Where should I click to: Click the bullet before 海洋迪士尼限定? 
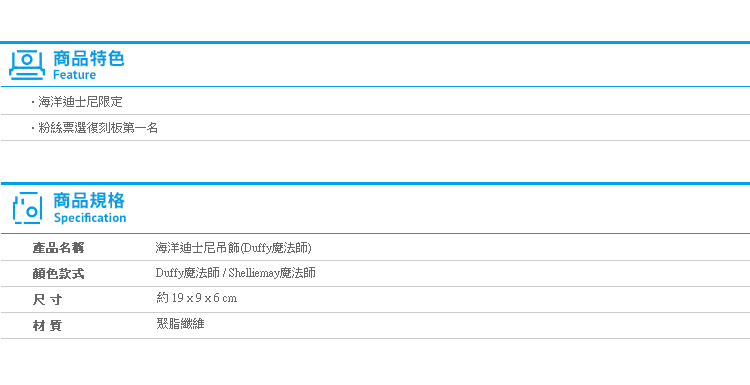33,102
